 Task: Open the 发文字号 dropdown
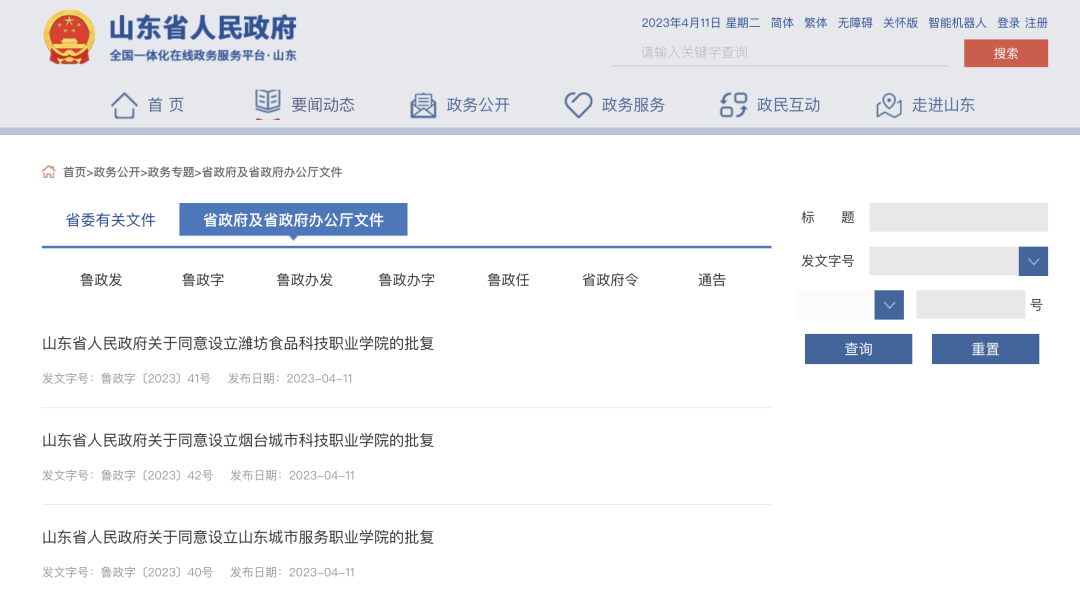(x=1033, y=260)
